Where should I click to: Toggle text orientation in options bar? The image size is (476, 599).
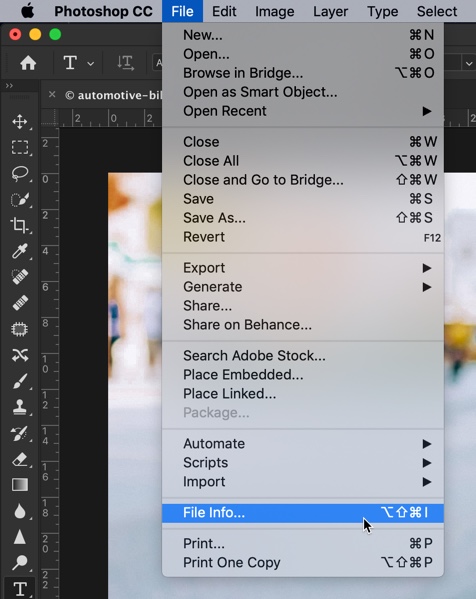tap(125, 63)
